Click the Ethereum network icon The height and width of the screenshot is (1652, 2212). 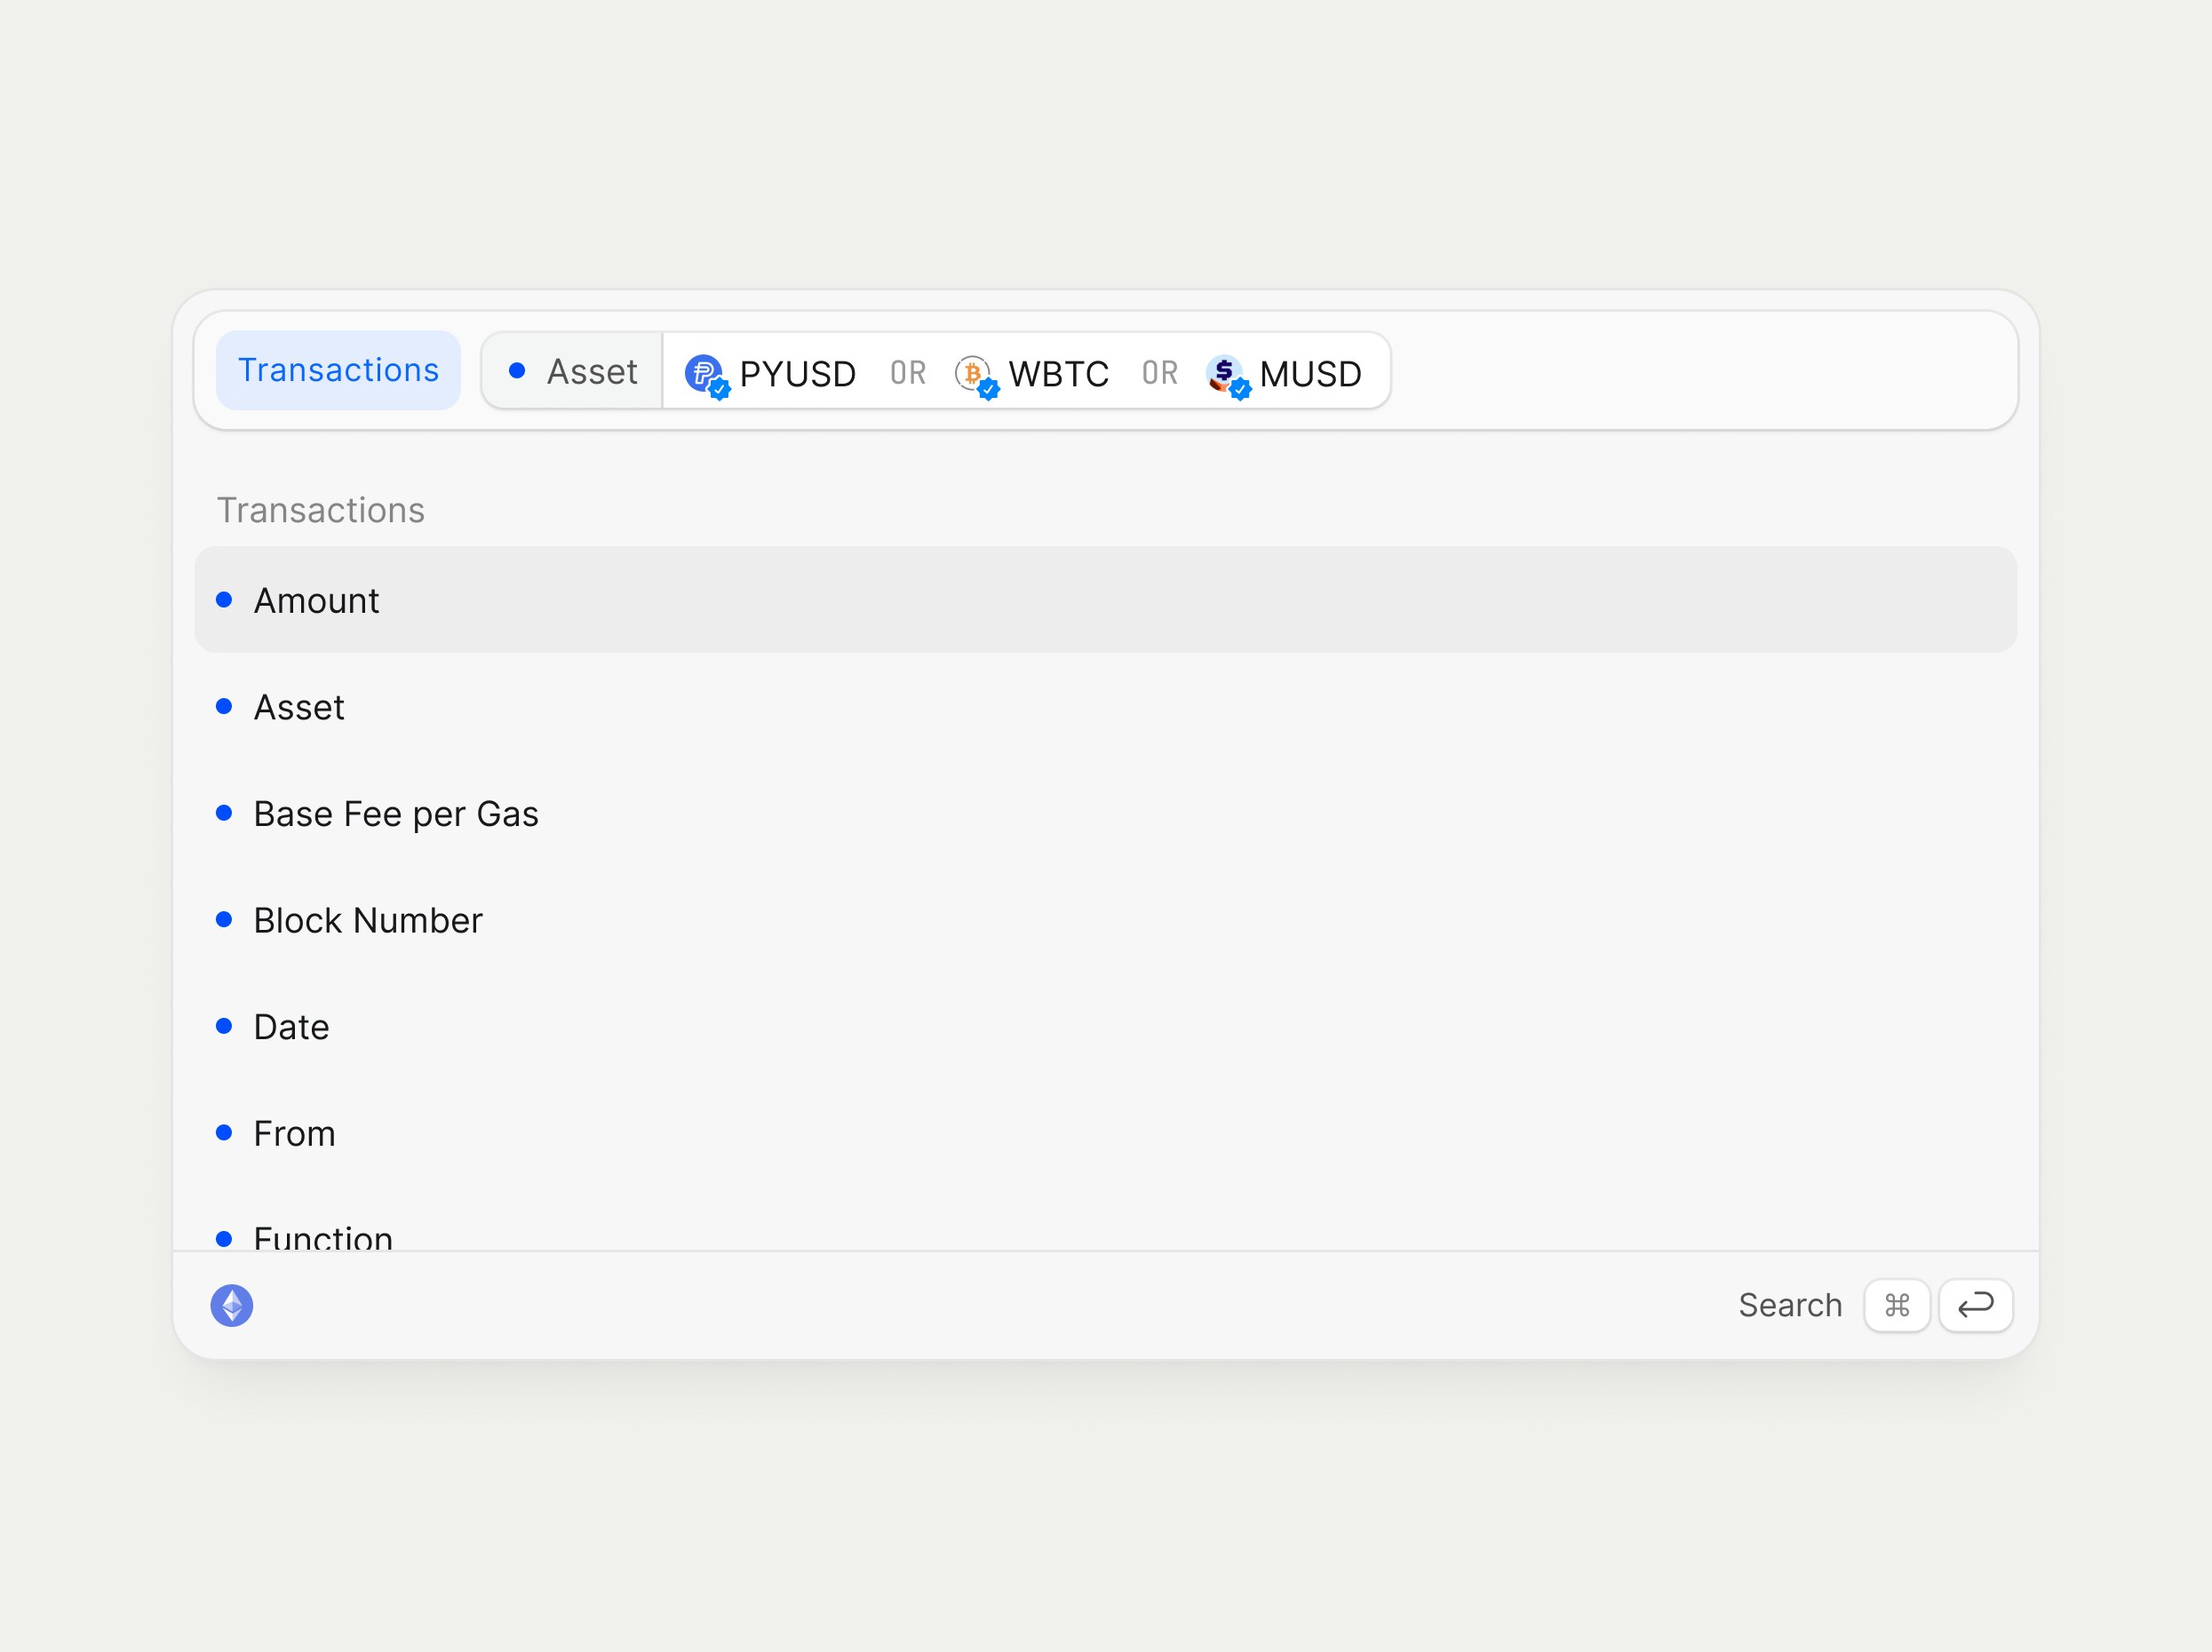point(232,1305)
